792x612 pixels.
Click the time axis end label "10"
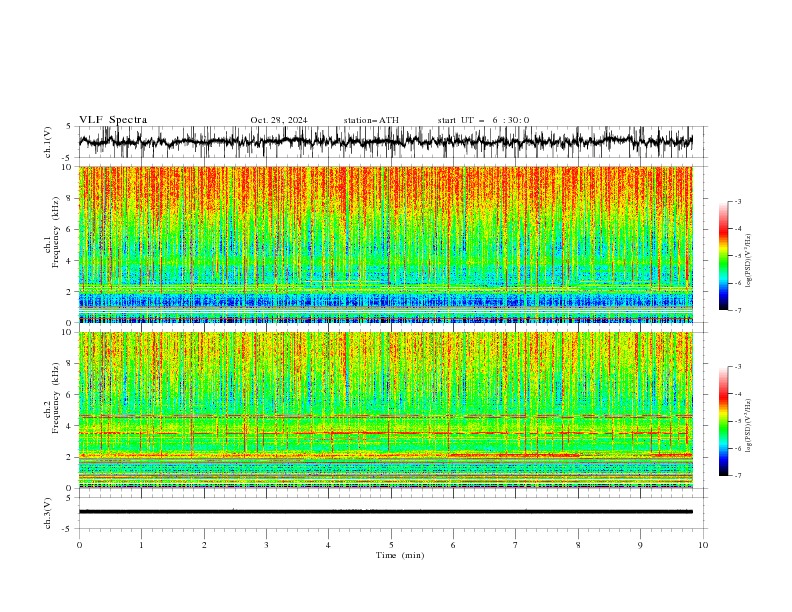tap(703, 545)
